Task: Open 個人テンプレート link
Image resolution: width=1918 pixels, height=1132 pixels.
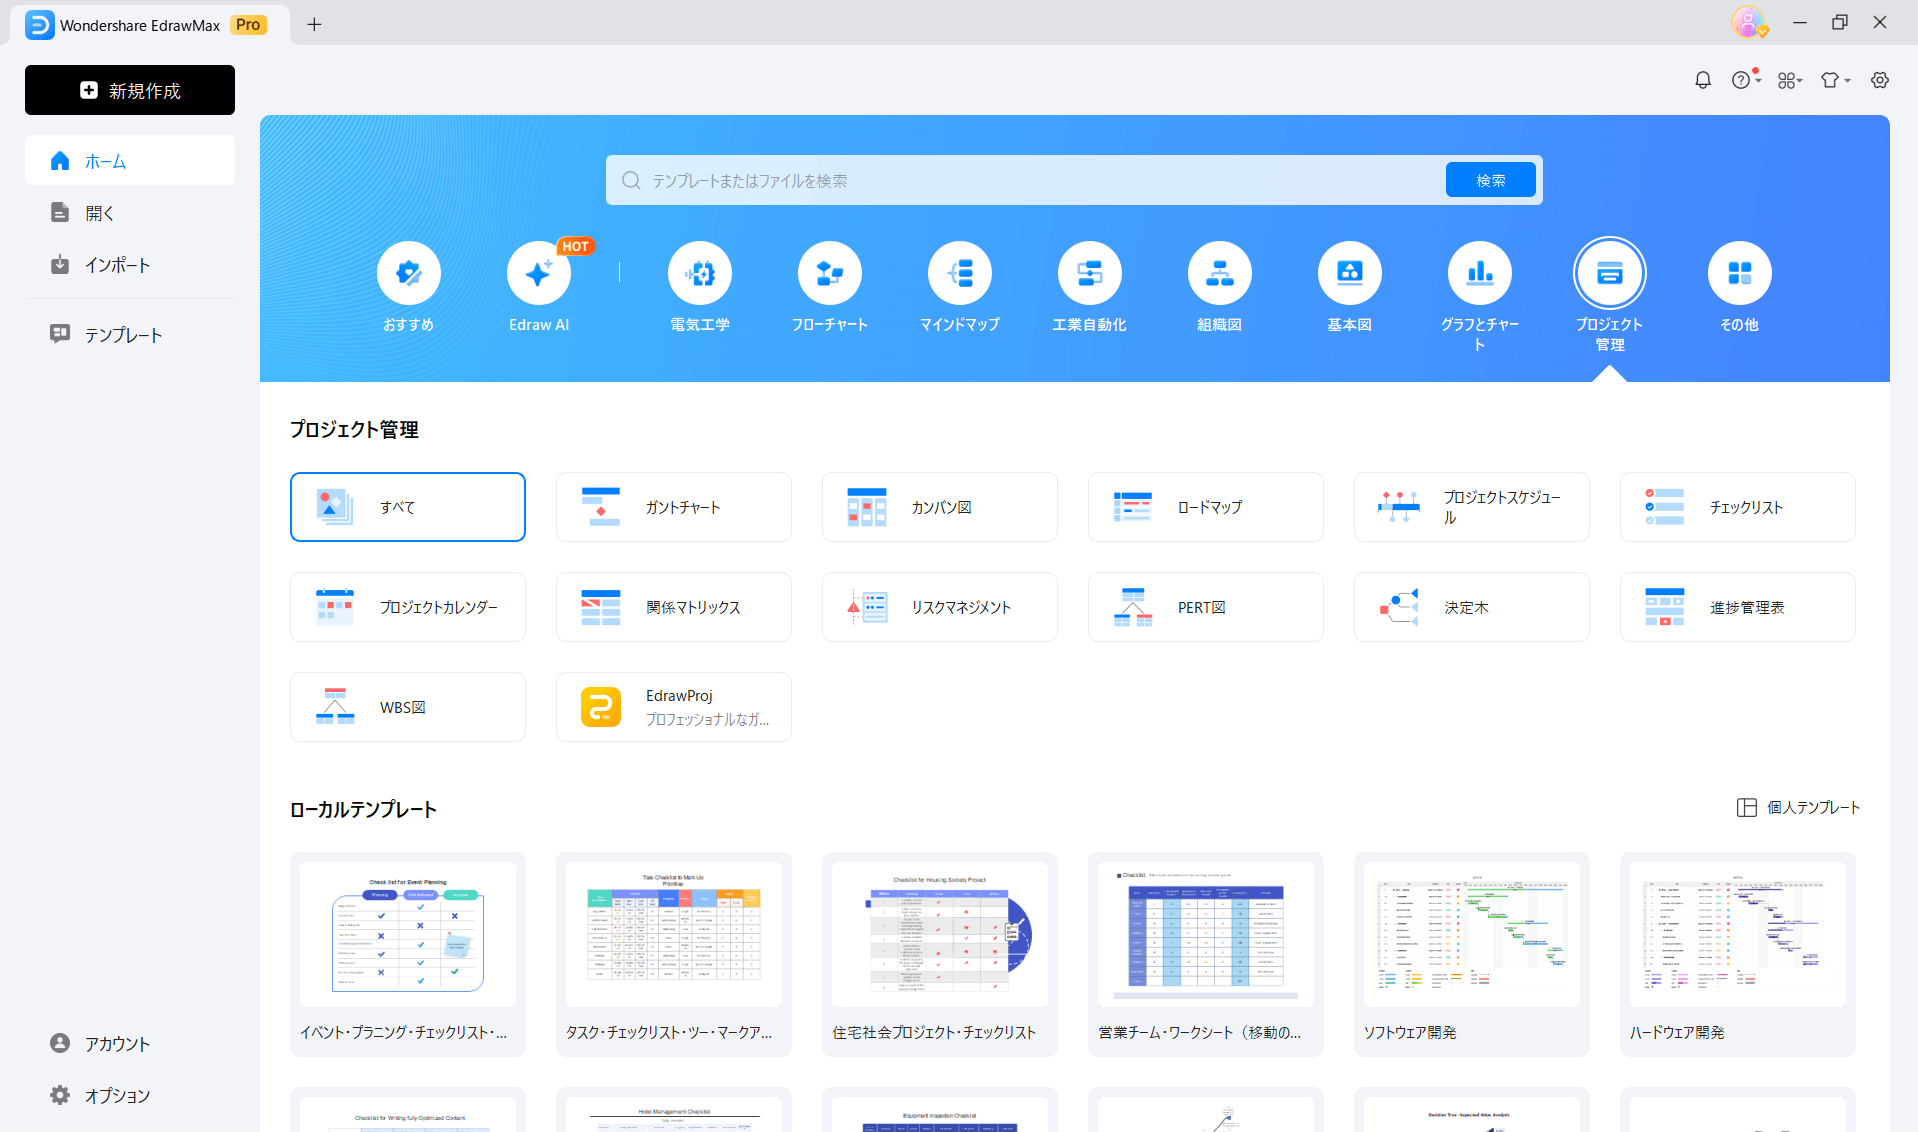Action: (x=1798, y=807)
